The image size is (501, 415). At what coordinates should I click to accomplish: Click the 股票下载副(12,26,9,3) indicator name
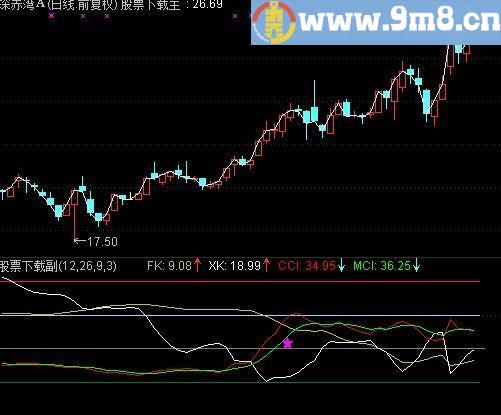[58, 266]
